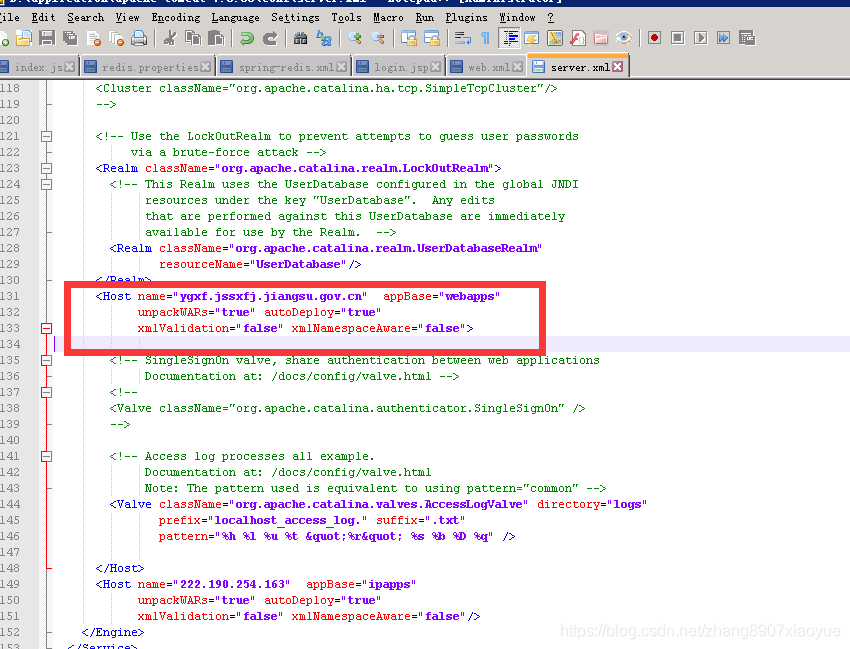
Task: Collapse the comment fold at line 124
Action: click(x=47, y=184)
